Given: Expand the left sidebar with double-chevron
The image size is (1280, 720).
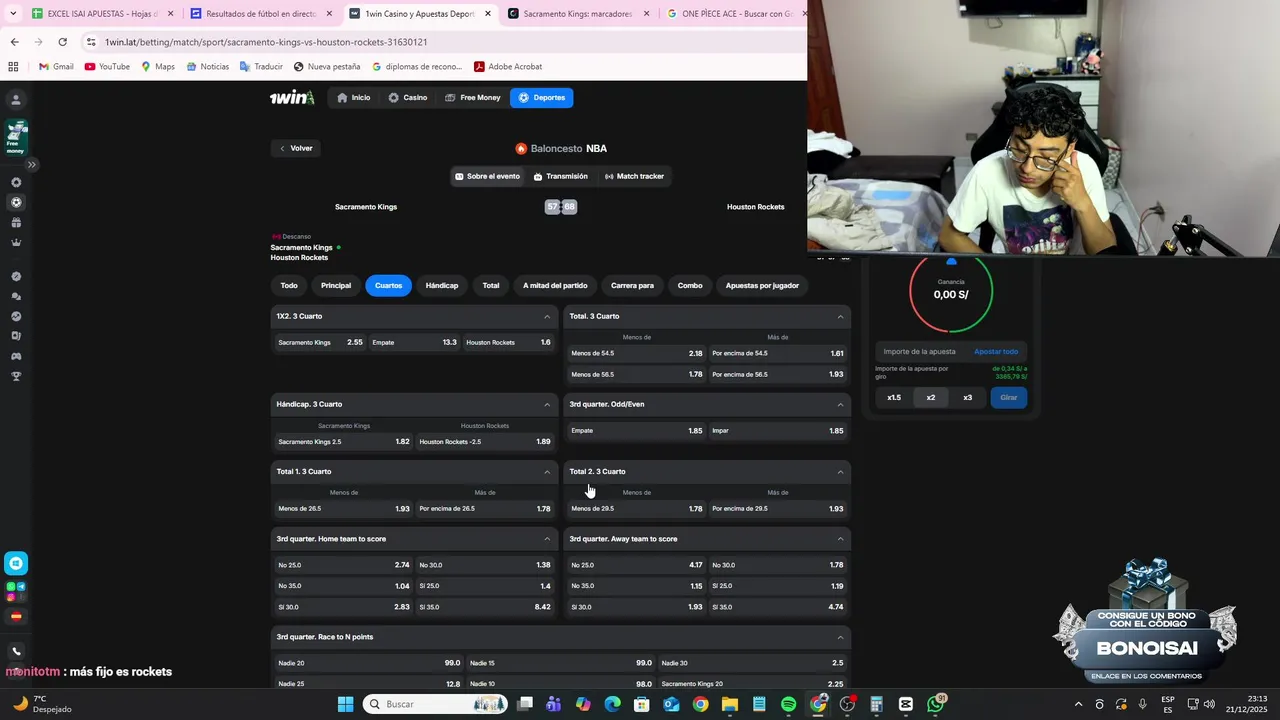Looking at the screenshot, I should tap(32, 164).
